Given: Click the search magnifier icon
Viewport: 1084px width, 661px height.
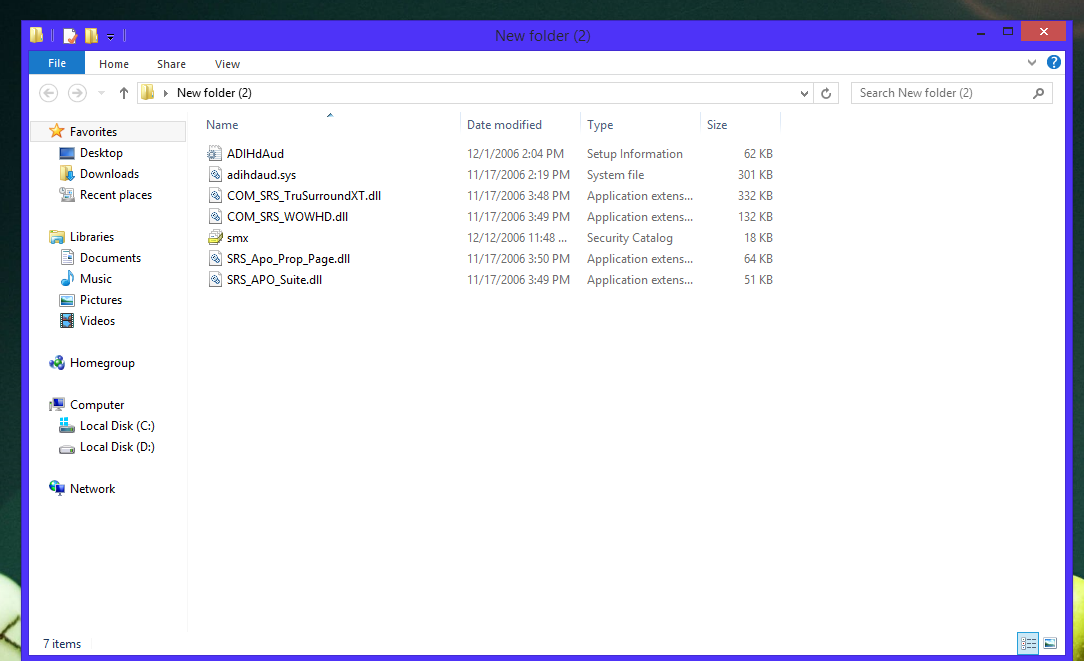Looking at the screenshot, I should point(1038,93).
